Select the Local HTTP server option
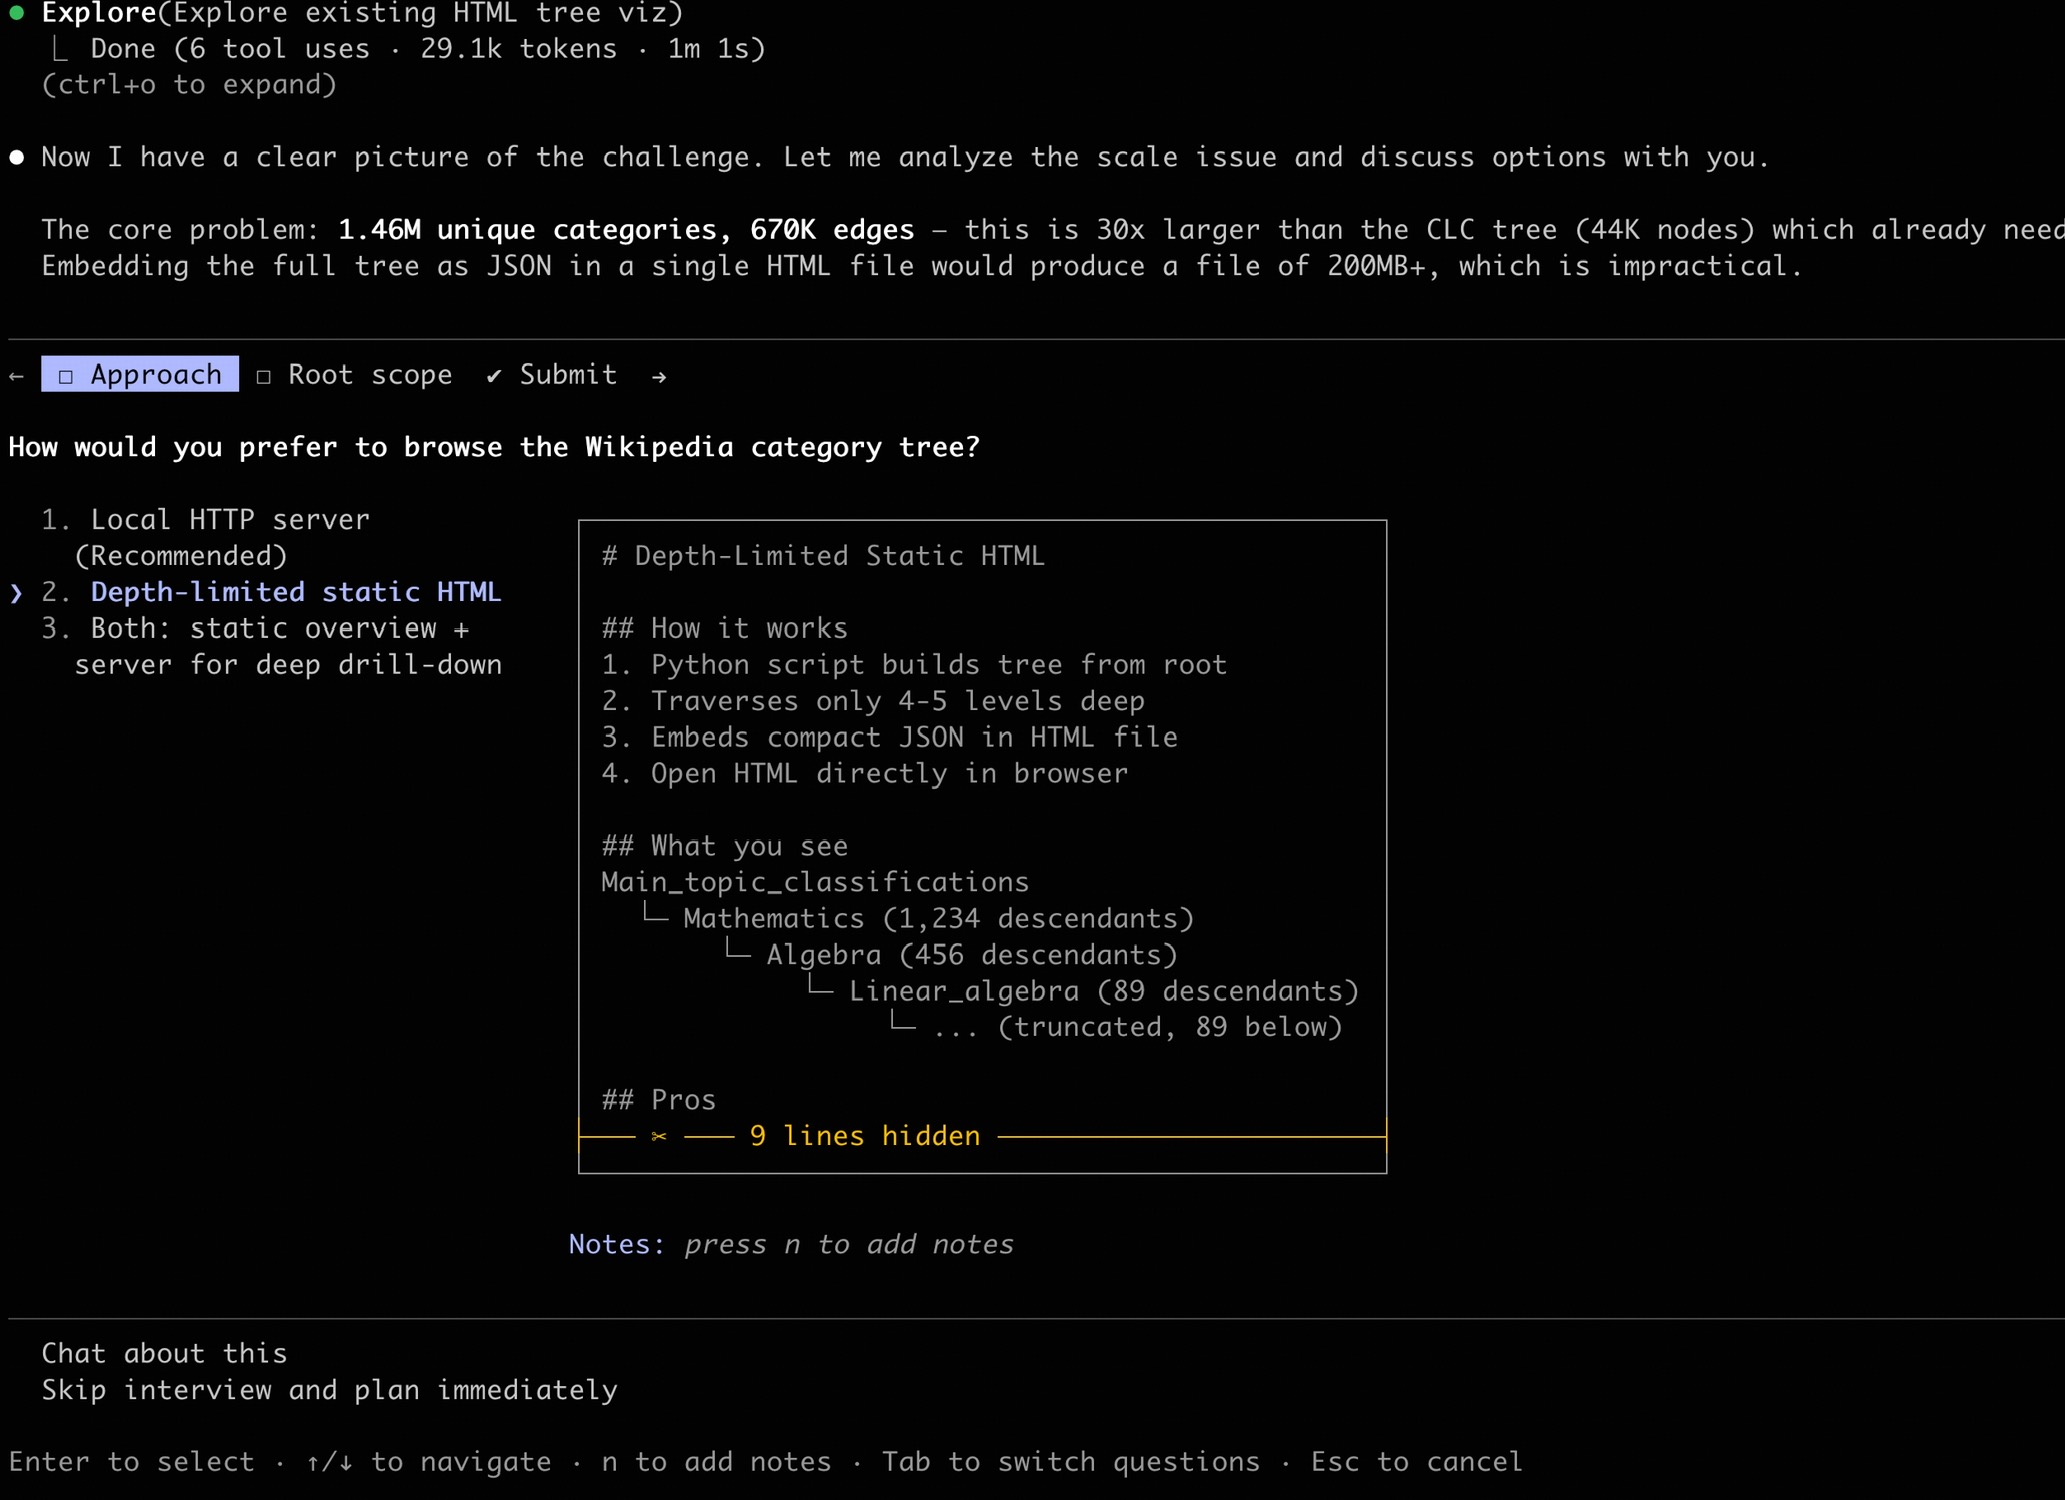This screenshot has height=1500, width=2065. [x=229, y=520]
